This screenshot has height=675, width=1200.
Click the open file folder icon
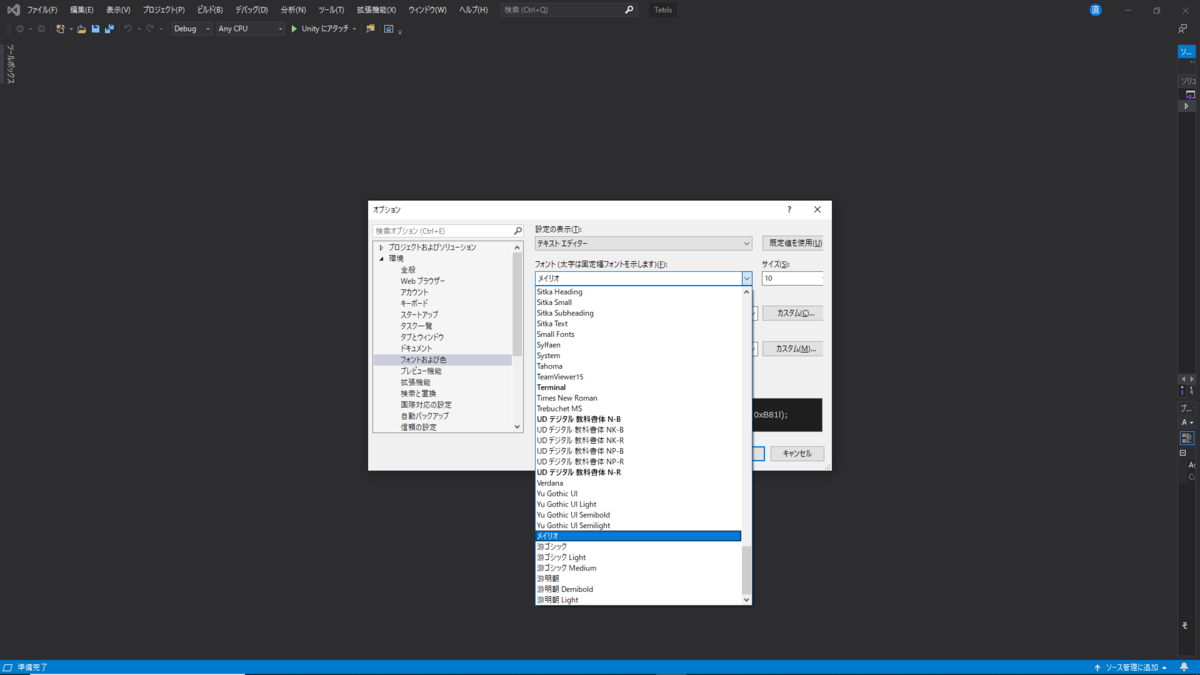tap(82, 29)
